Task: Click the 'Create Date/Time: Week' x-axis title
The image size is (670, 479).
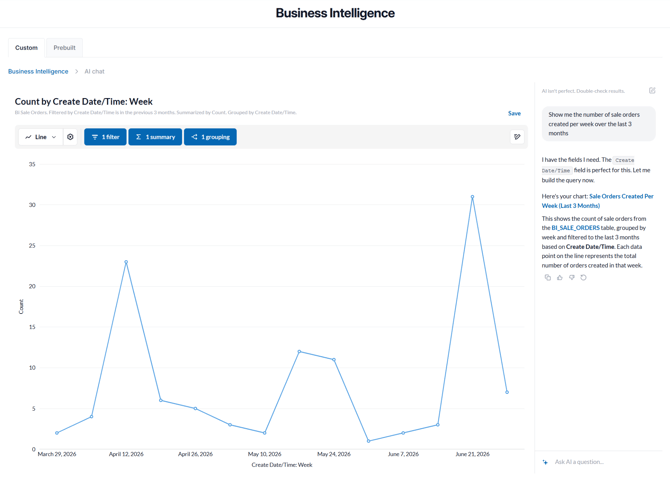Action: 282,465
